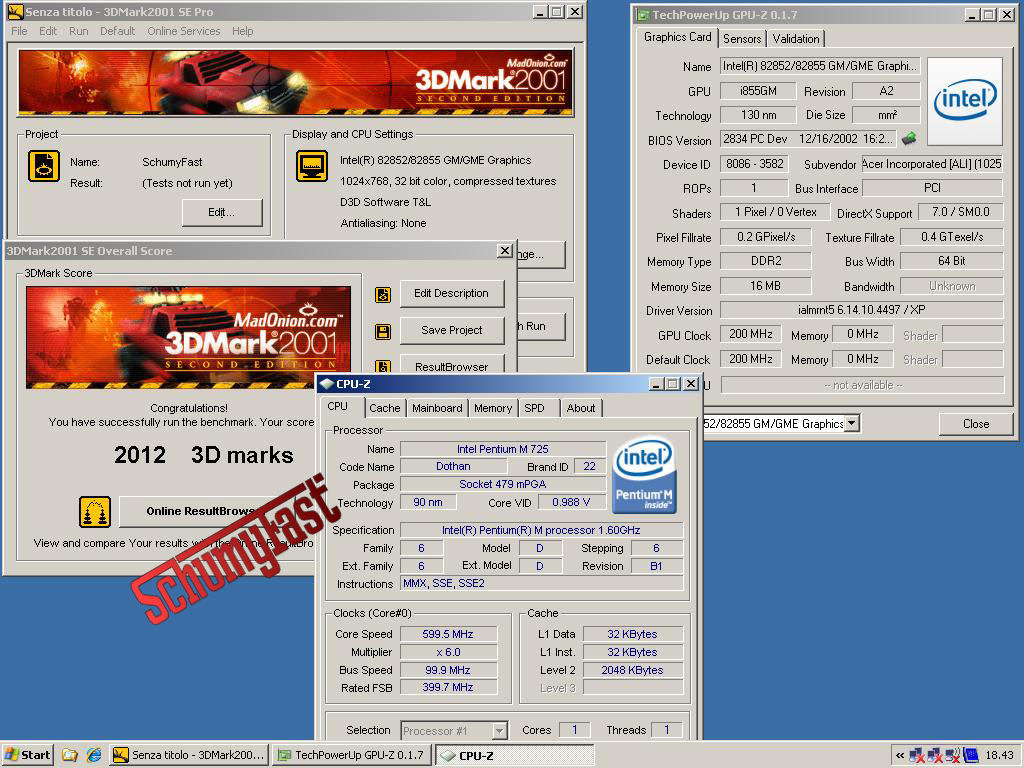
Task: Click the Intel Pentium M logo in CPU-Z
Action: click(645, 475)
